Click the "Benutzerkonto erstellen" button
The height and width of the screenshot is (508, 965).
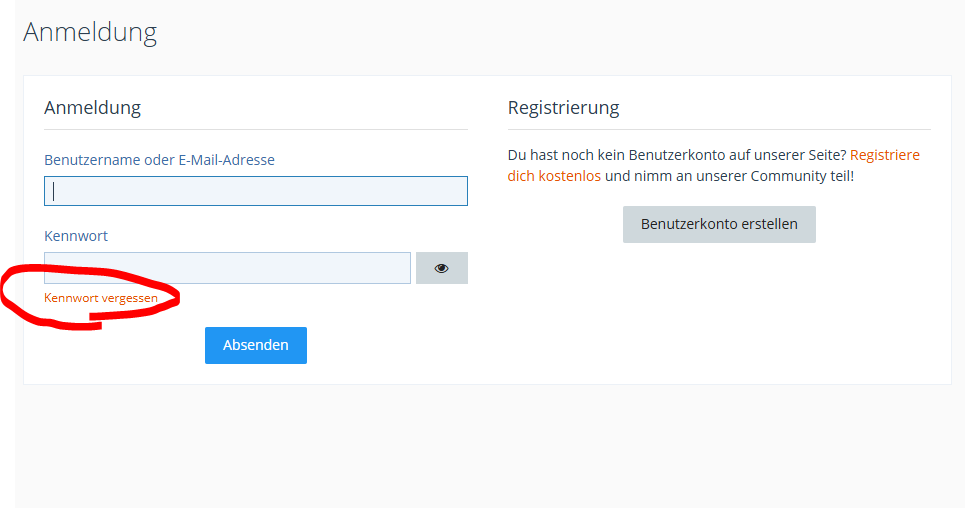[719, 224]
